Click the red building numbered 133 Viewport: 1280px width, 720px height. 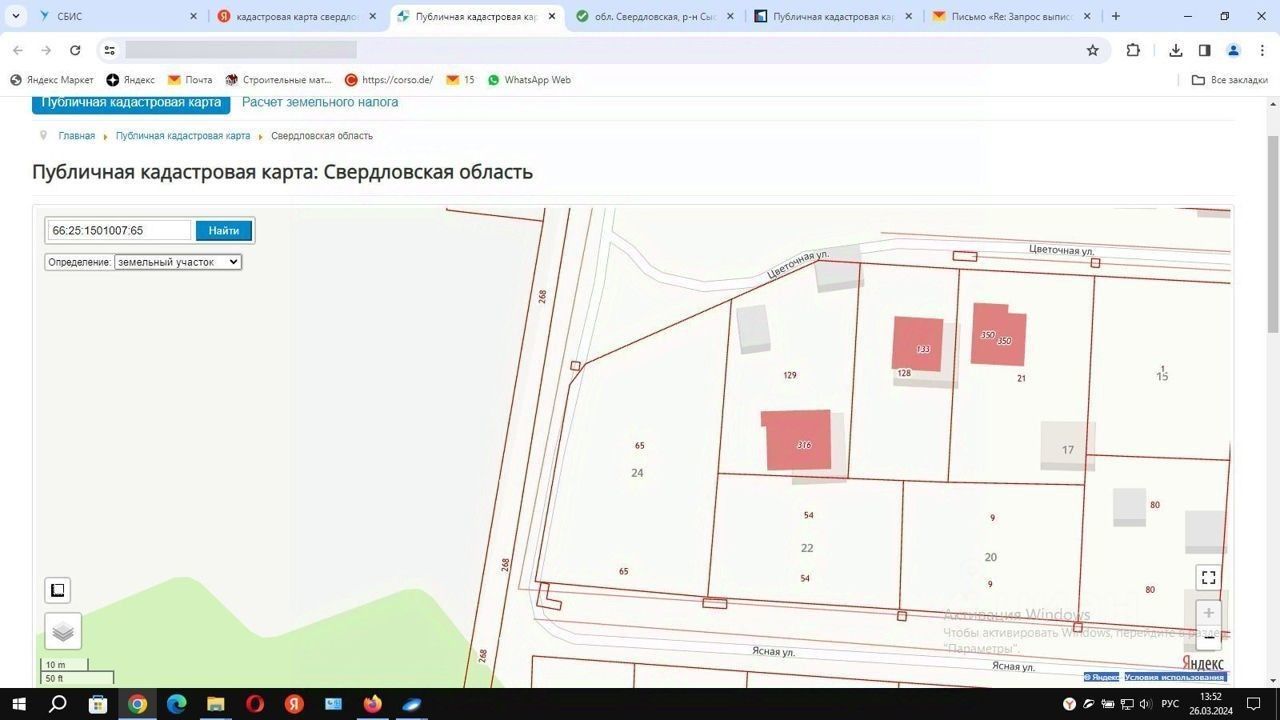[918, 344]
